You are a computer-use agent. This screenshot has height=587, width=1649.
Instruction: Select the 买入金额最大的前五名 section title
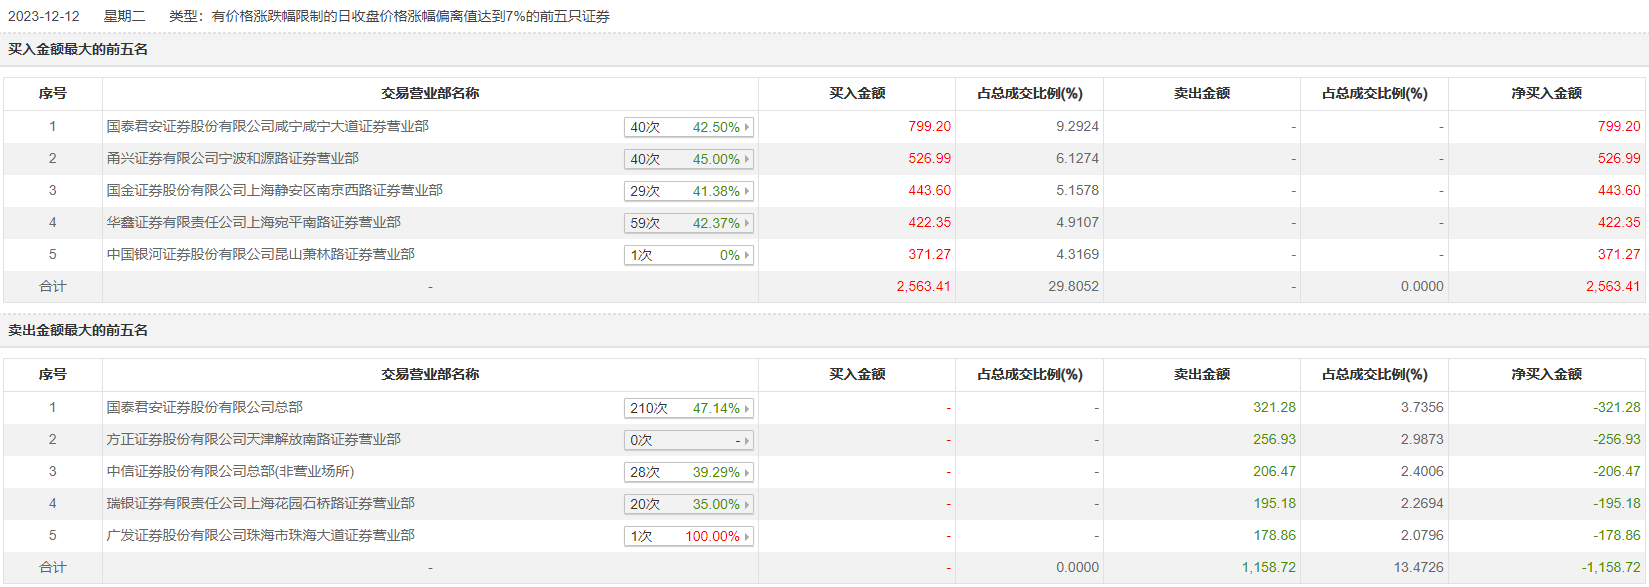pyautogui.click(x=78, y=49)
